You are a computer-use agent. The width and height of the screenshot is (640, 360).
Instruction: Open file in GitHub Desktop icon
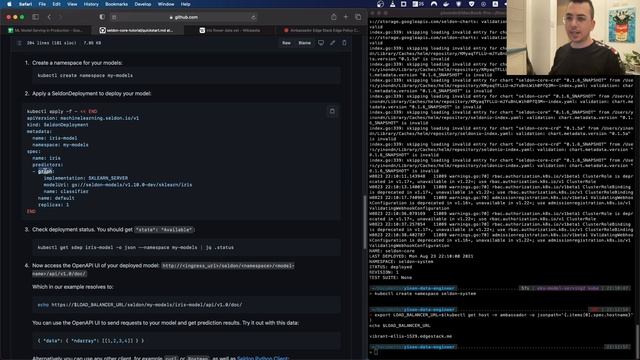tap(321, 43)
